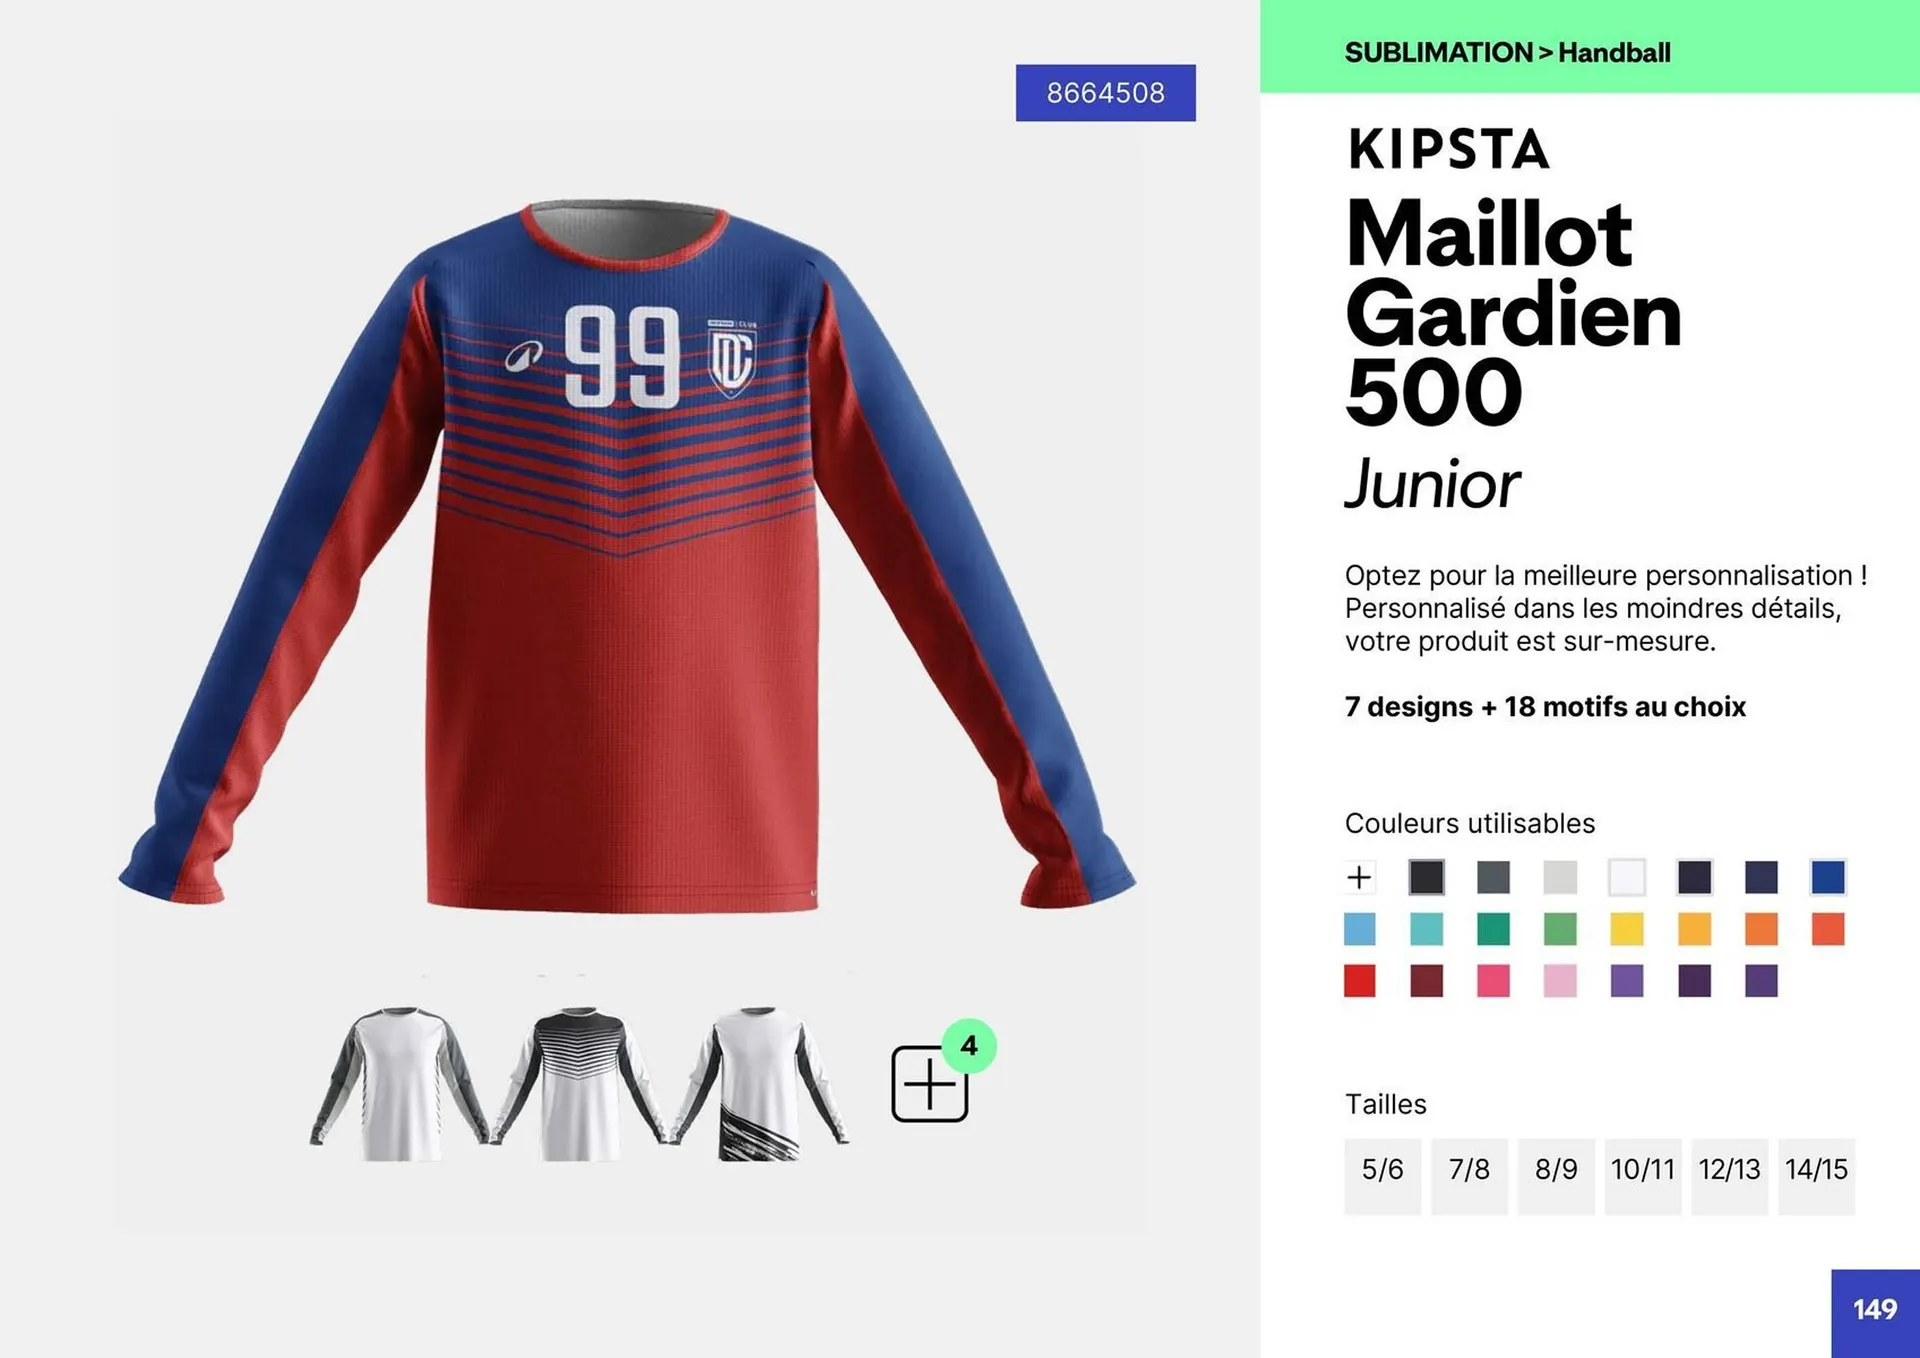Click the plus icon showing 4 more designs
This screenshot has width=1920, height=1358.
click(x=929, y=1084)
